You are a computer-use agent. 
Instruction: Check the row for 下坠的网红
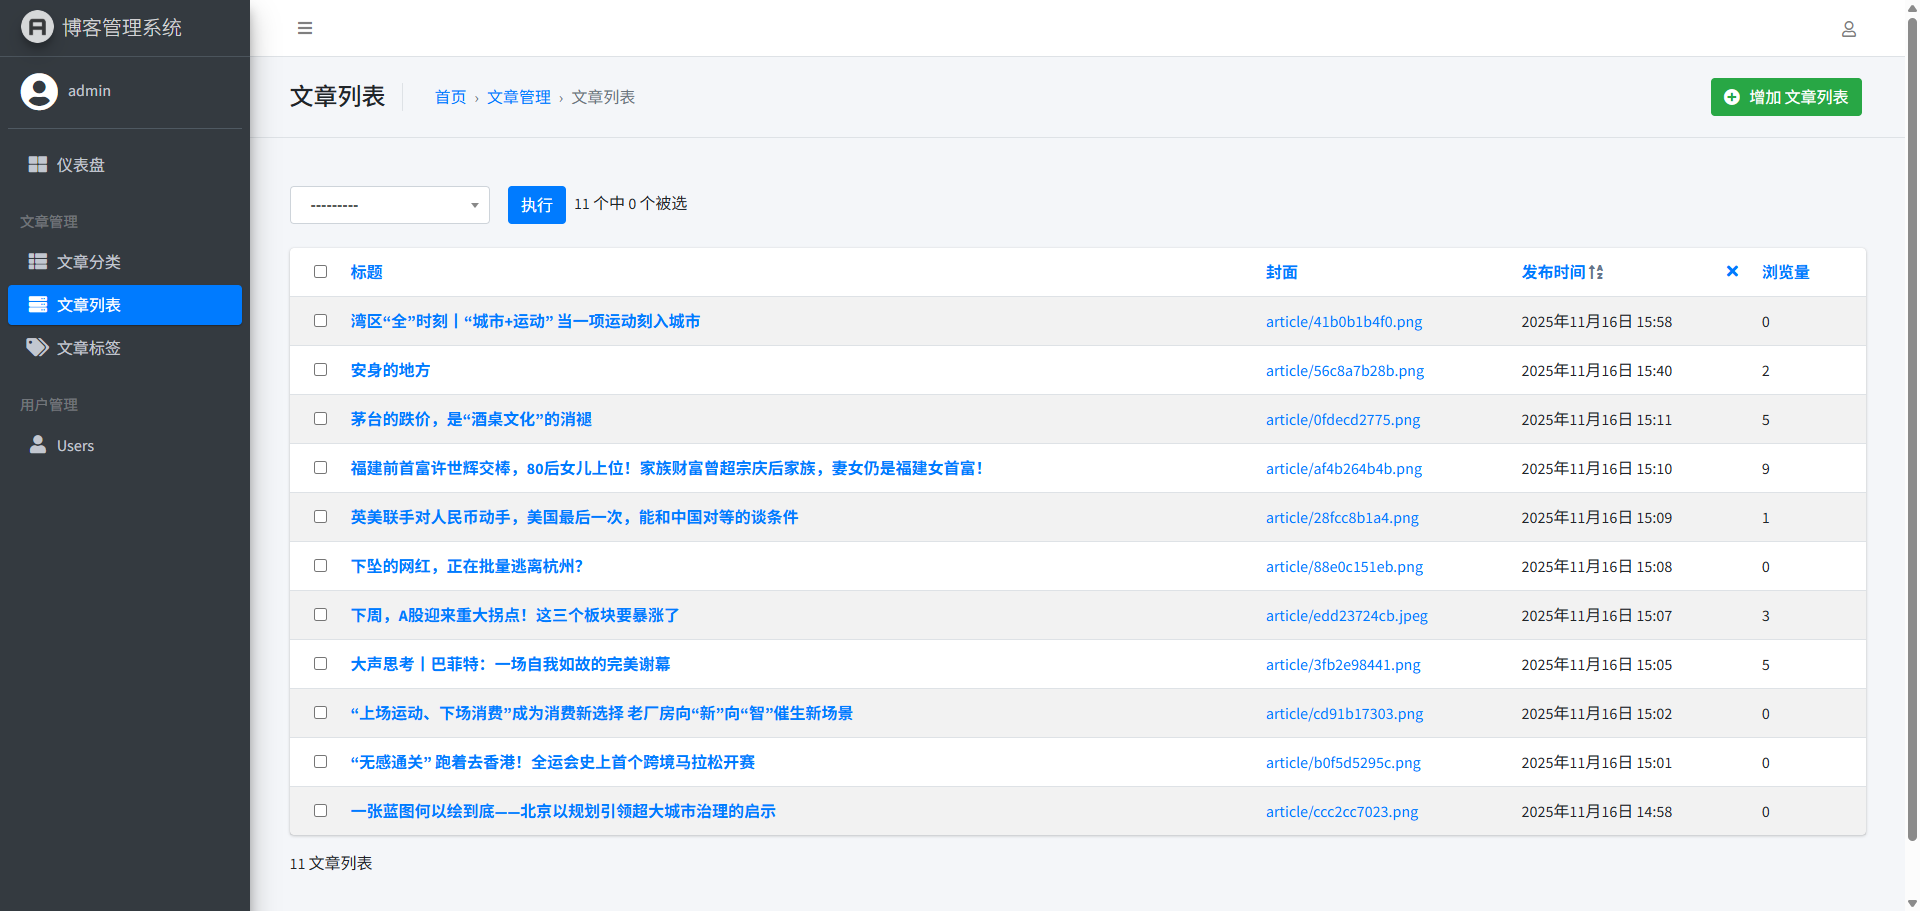[x=320, y=565]
